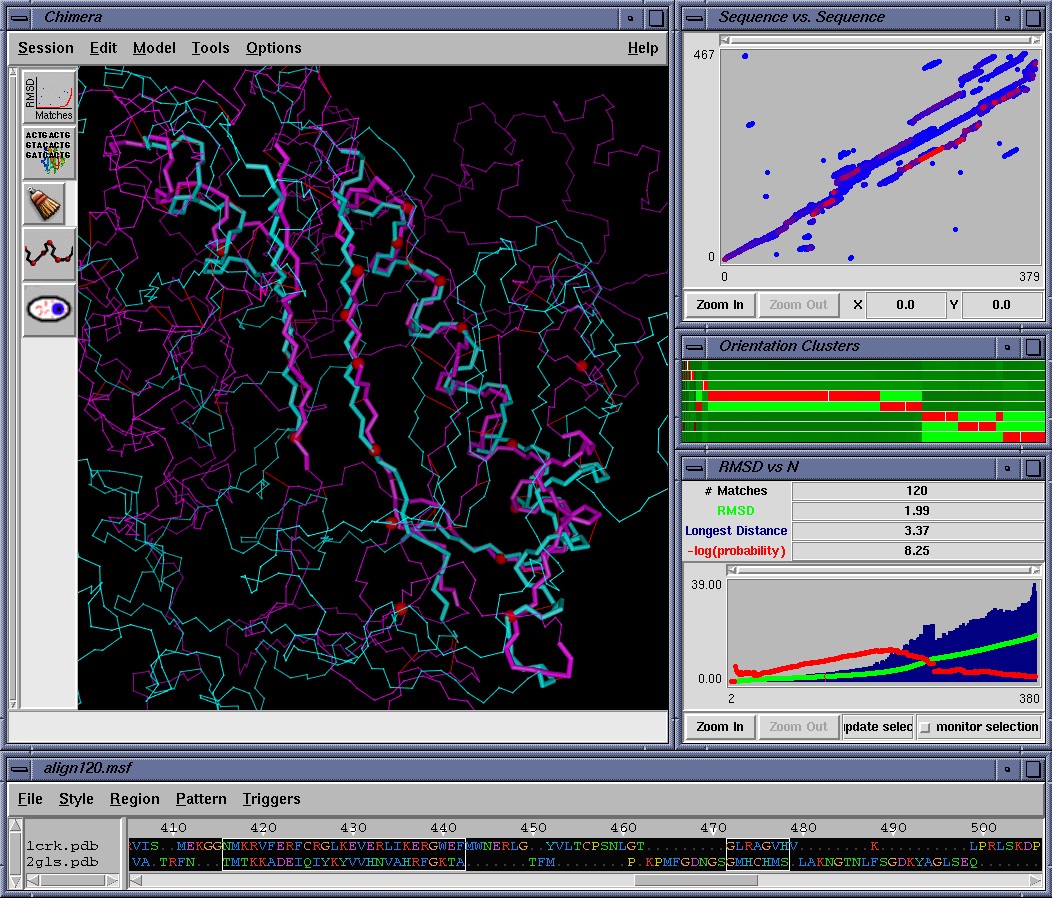Viewport: 1052px width, 898px height.
Task: Click Zoom In under RMSD vs N plot
Action: (x=720, y=727)
